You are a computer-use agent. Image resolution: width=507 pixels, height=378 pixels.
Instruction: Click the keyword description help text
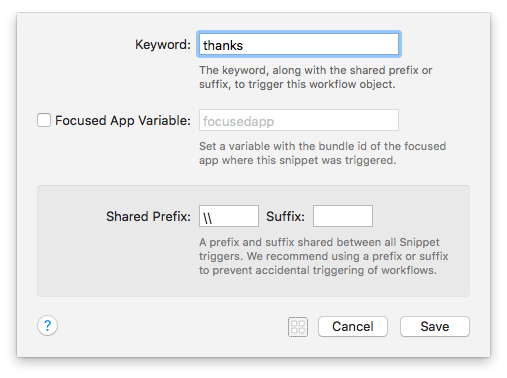pos(315,77)
